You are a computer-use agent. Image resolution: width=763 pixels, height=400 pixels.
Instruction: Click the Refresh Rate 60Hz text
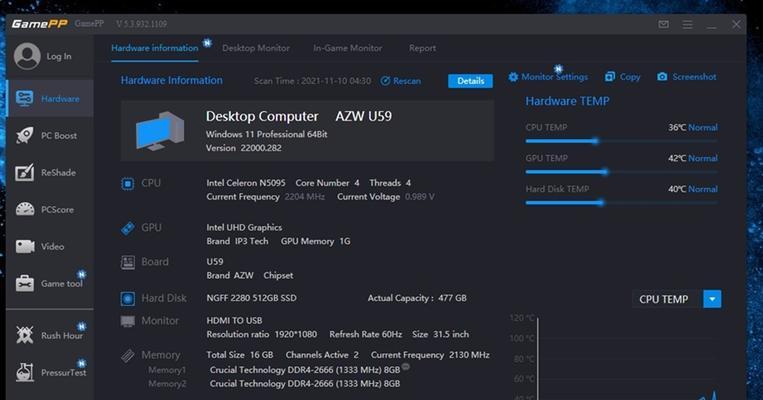point(365,334)
